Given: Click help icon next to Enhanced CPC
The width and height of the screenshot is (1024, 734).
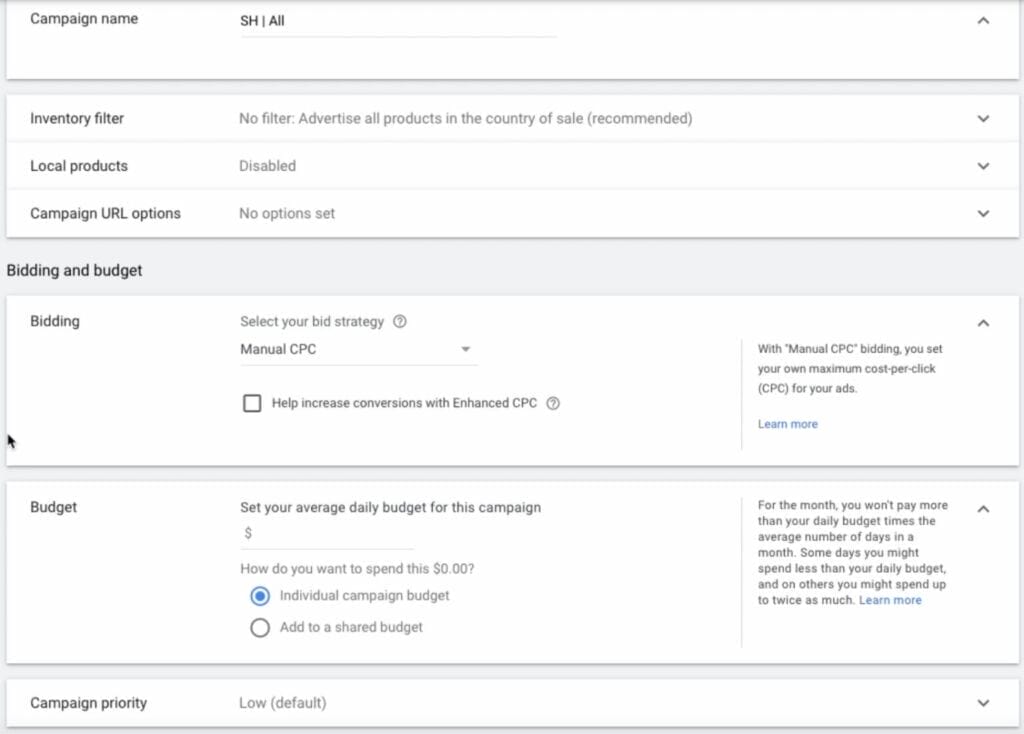Looking at the screenshot, I should pos(553,404).
